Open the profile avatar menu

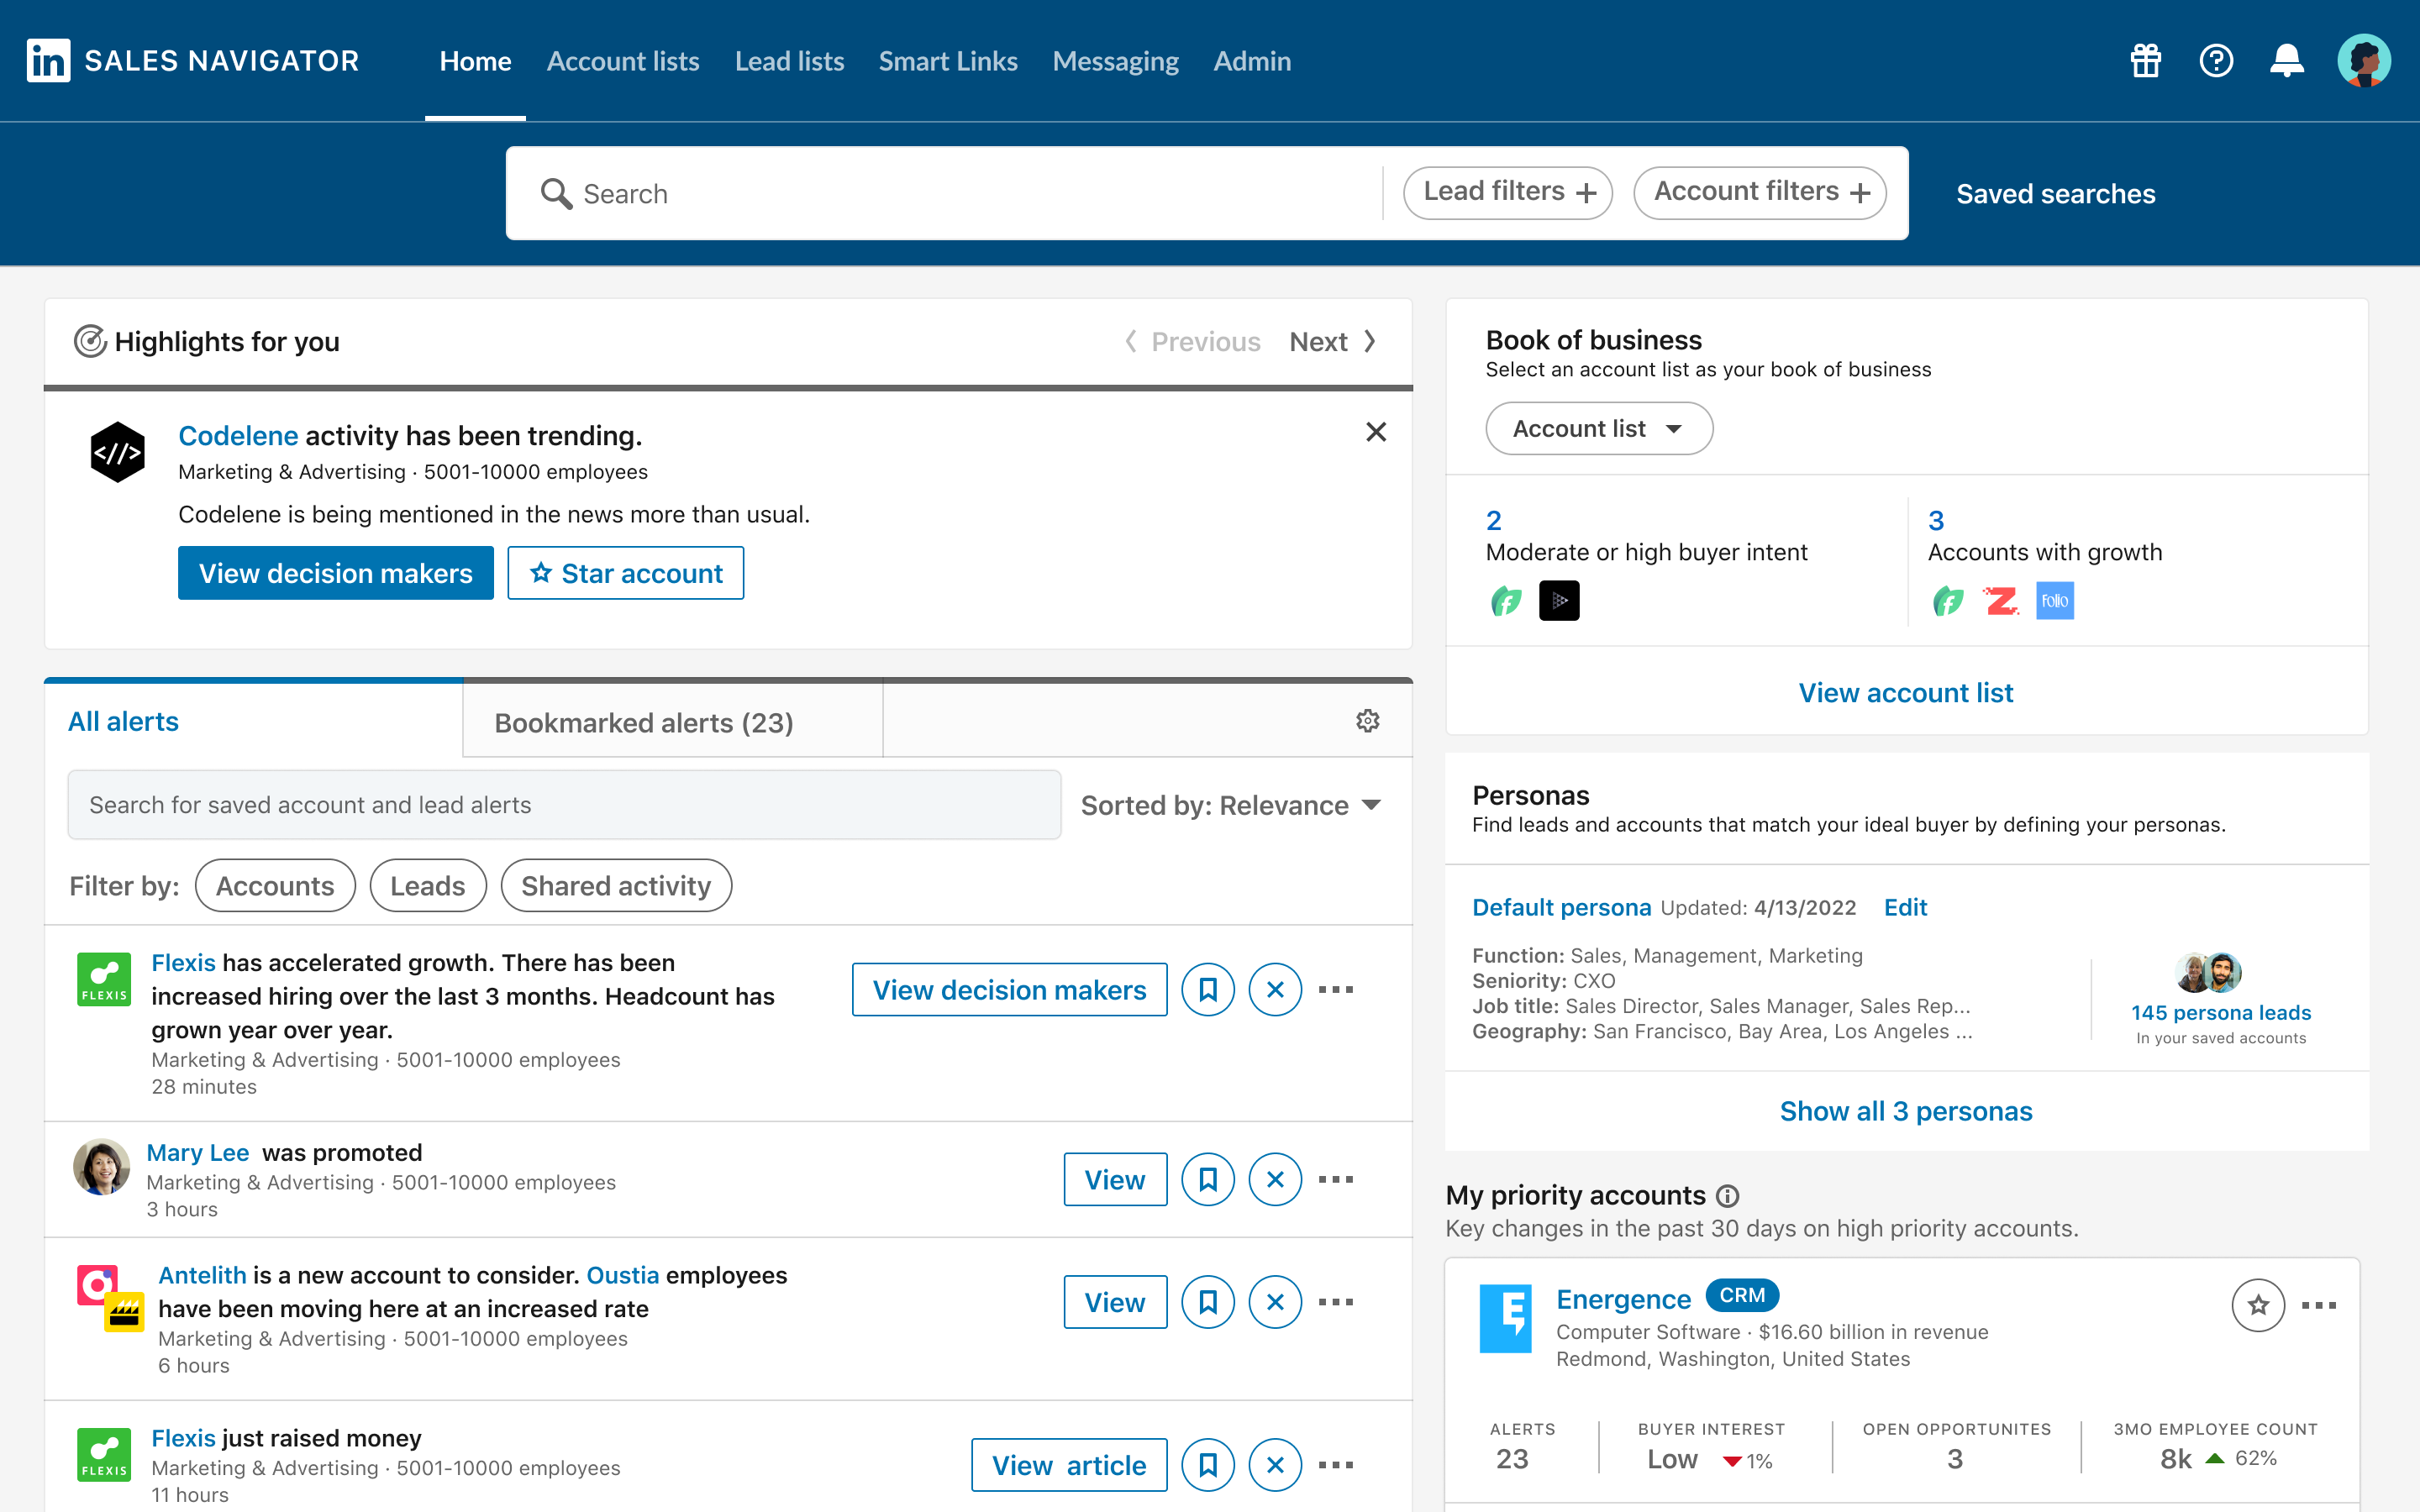(x=2364, y=61)
